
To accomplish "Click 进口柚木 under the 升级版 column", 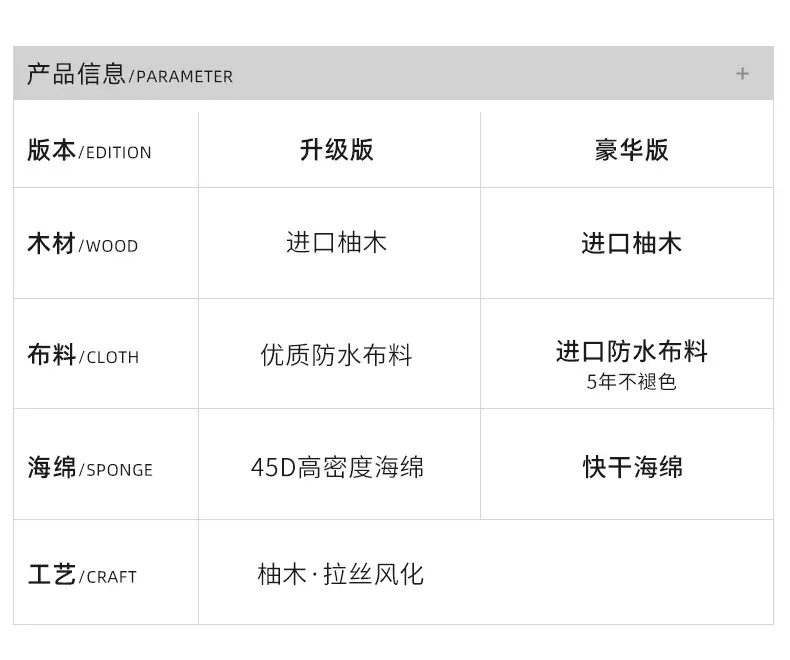I will coord(337,243).
